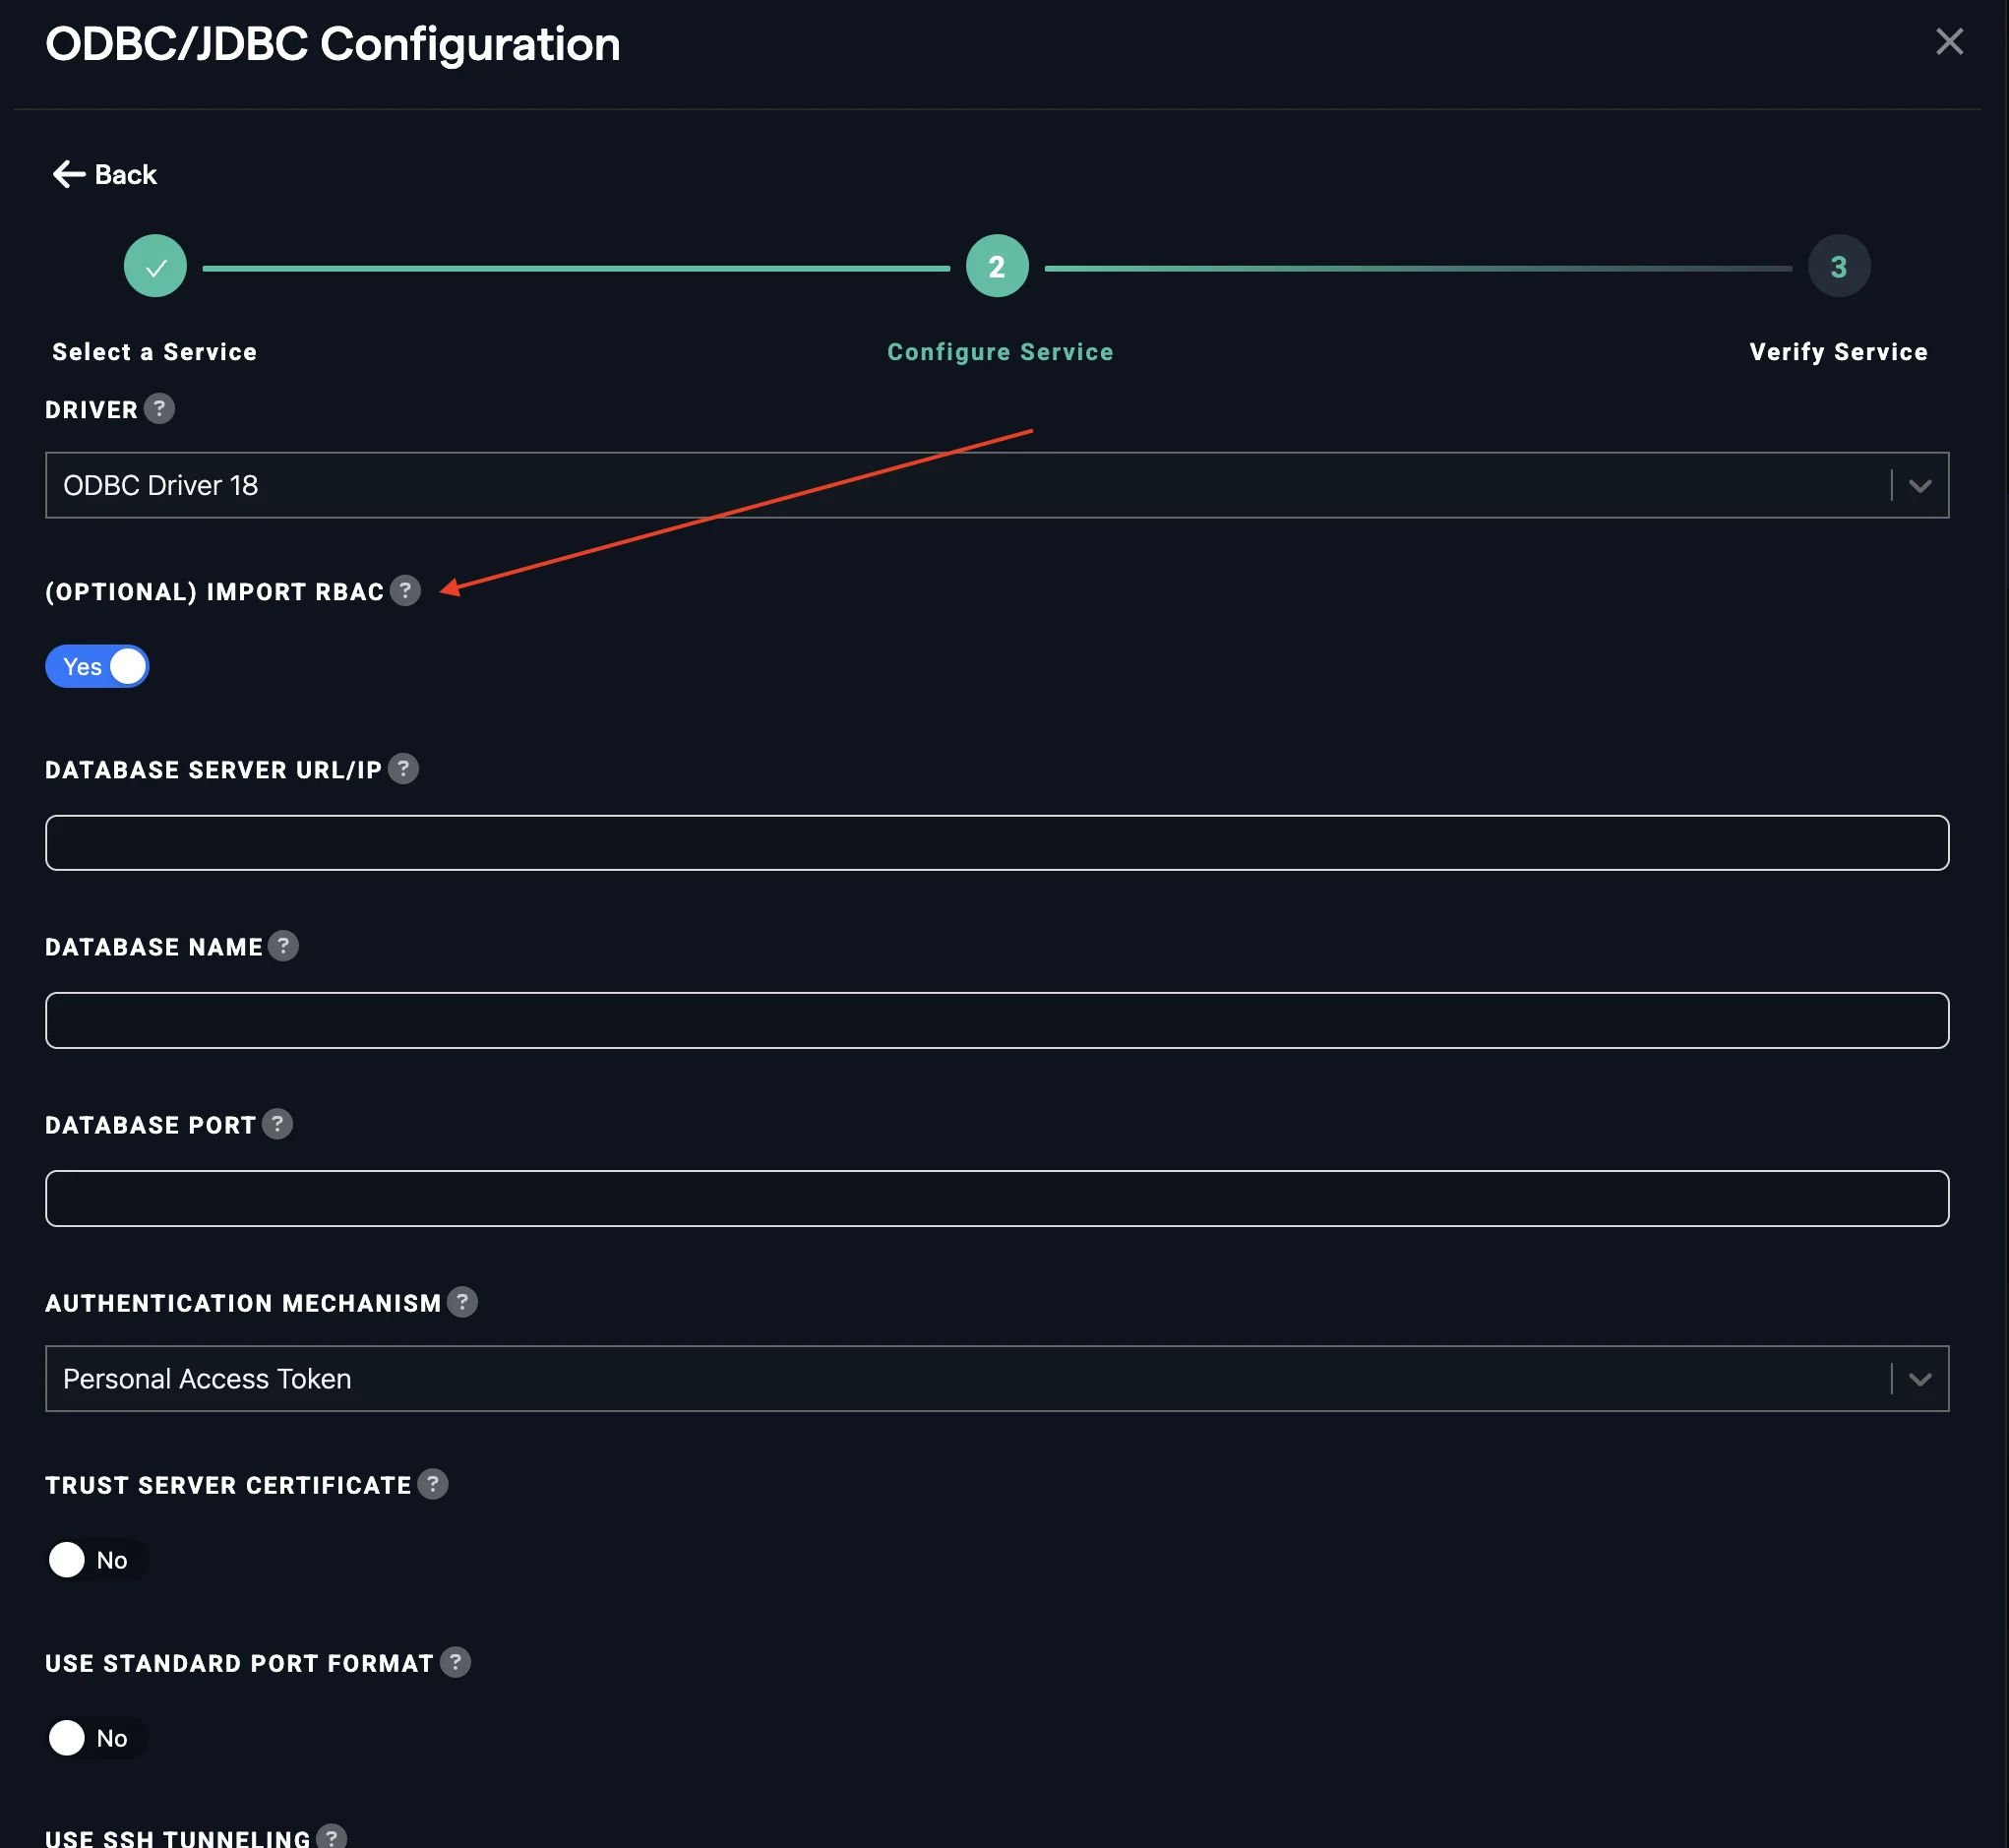This screenshot has height=1848, width=2009.
Task: Enable Trust Server Certificate
Action: point(95,1559)
